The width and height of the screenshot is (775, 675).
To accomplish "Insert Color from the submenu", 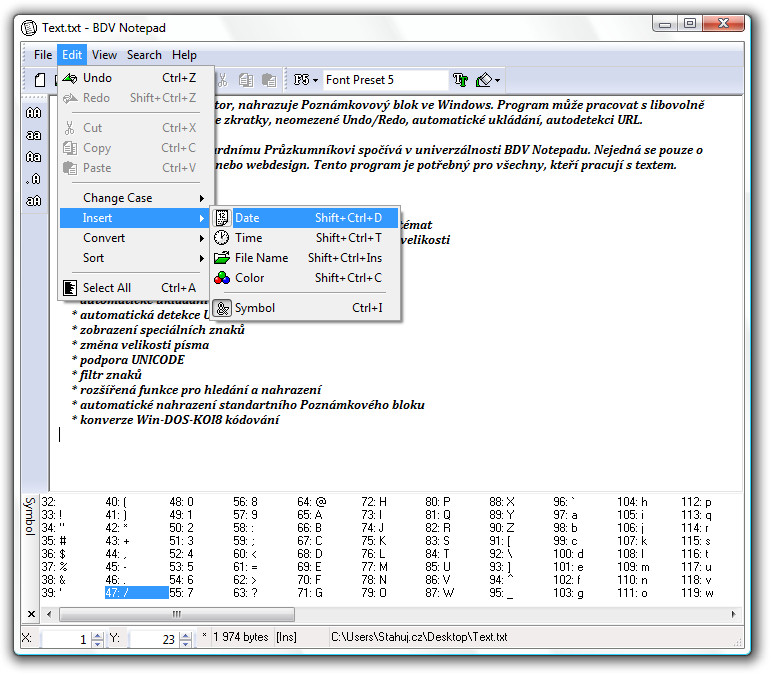I will 306,278.
